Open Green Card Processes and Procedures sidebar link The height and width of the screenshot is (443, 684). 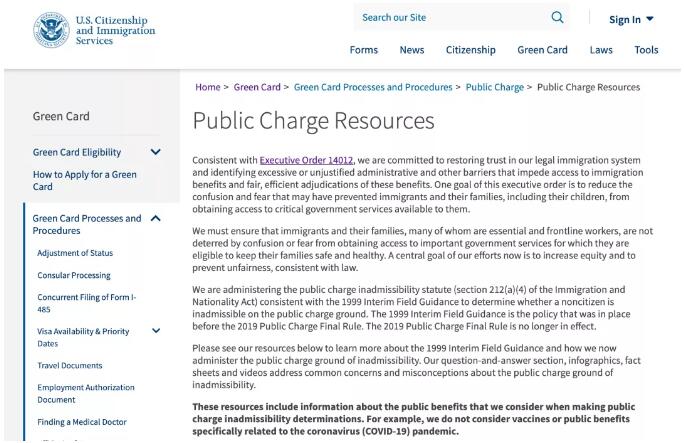pos(87,224)
